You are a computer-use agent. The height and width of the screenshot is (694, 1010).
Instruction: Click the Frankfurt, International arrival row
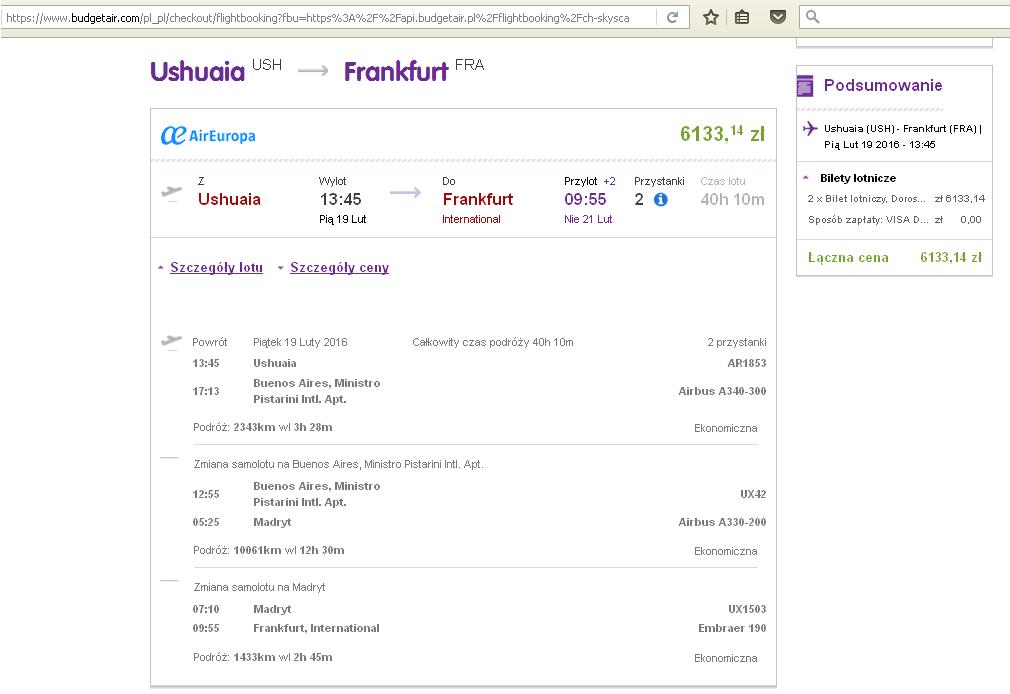coord(316,628)
